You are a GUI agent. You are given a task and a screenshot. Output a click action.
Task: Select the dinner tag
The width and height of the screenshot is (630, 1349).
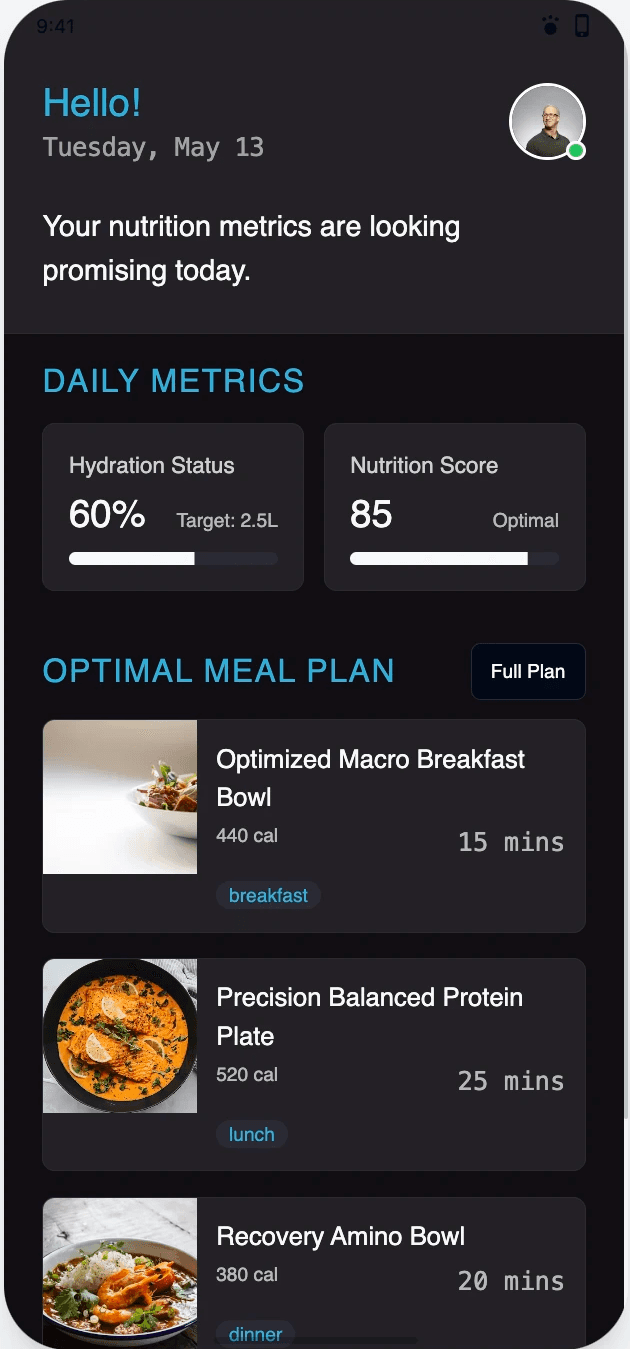256,1334
